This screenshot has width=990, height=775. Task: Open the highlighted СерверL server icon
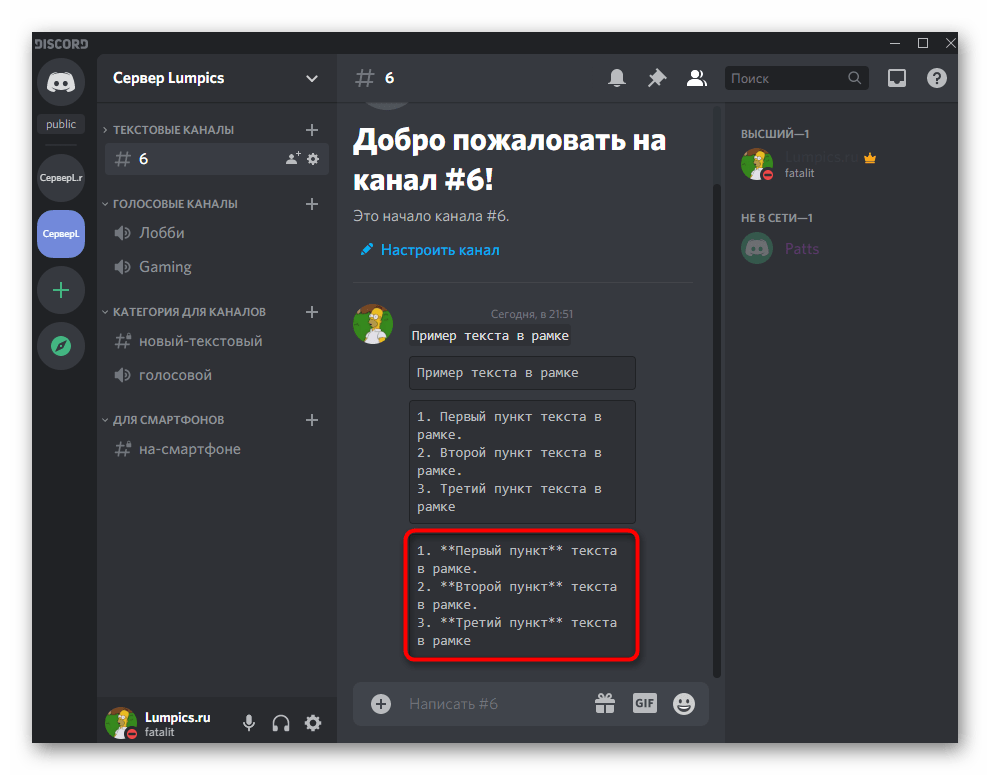click(61, 234)
